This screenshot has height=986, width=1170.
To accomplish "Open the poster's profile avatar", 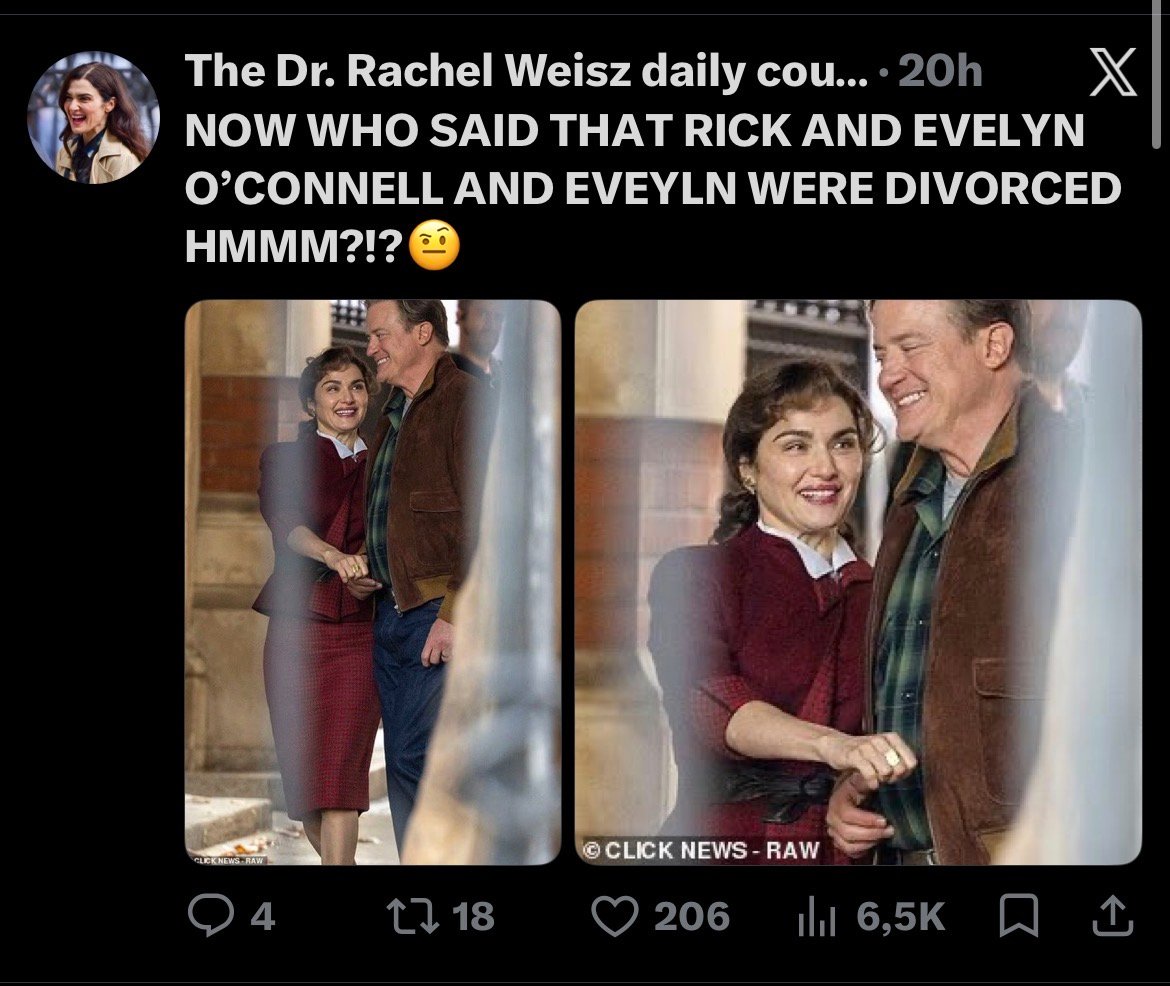I will pyautogui.click(x=93, y=118).
